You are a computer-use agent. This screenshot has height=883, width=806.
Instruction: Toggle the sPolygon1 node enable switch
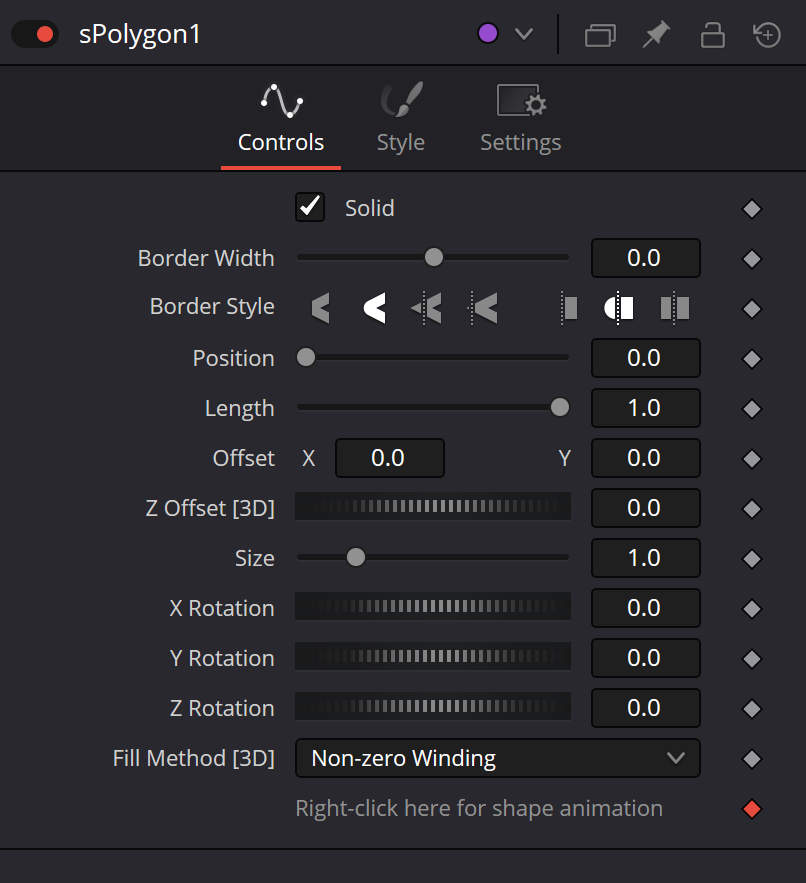35,34
